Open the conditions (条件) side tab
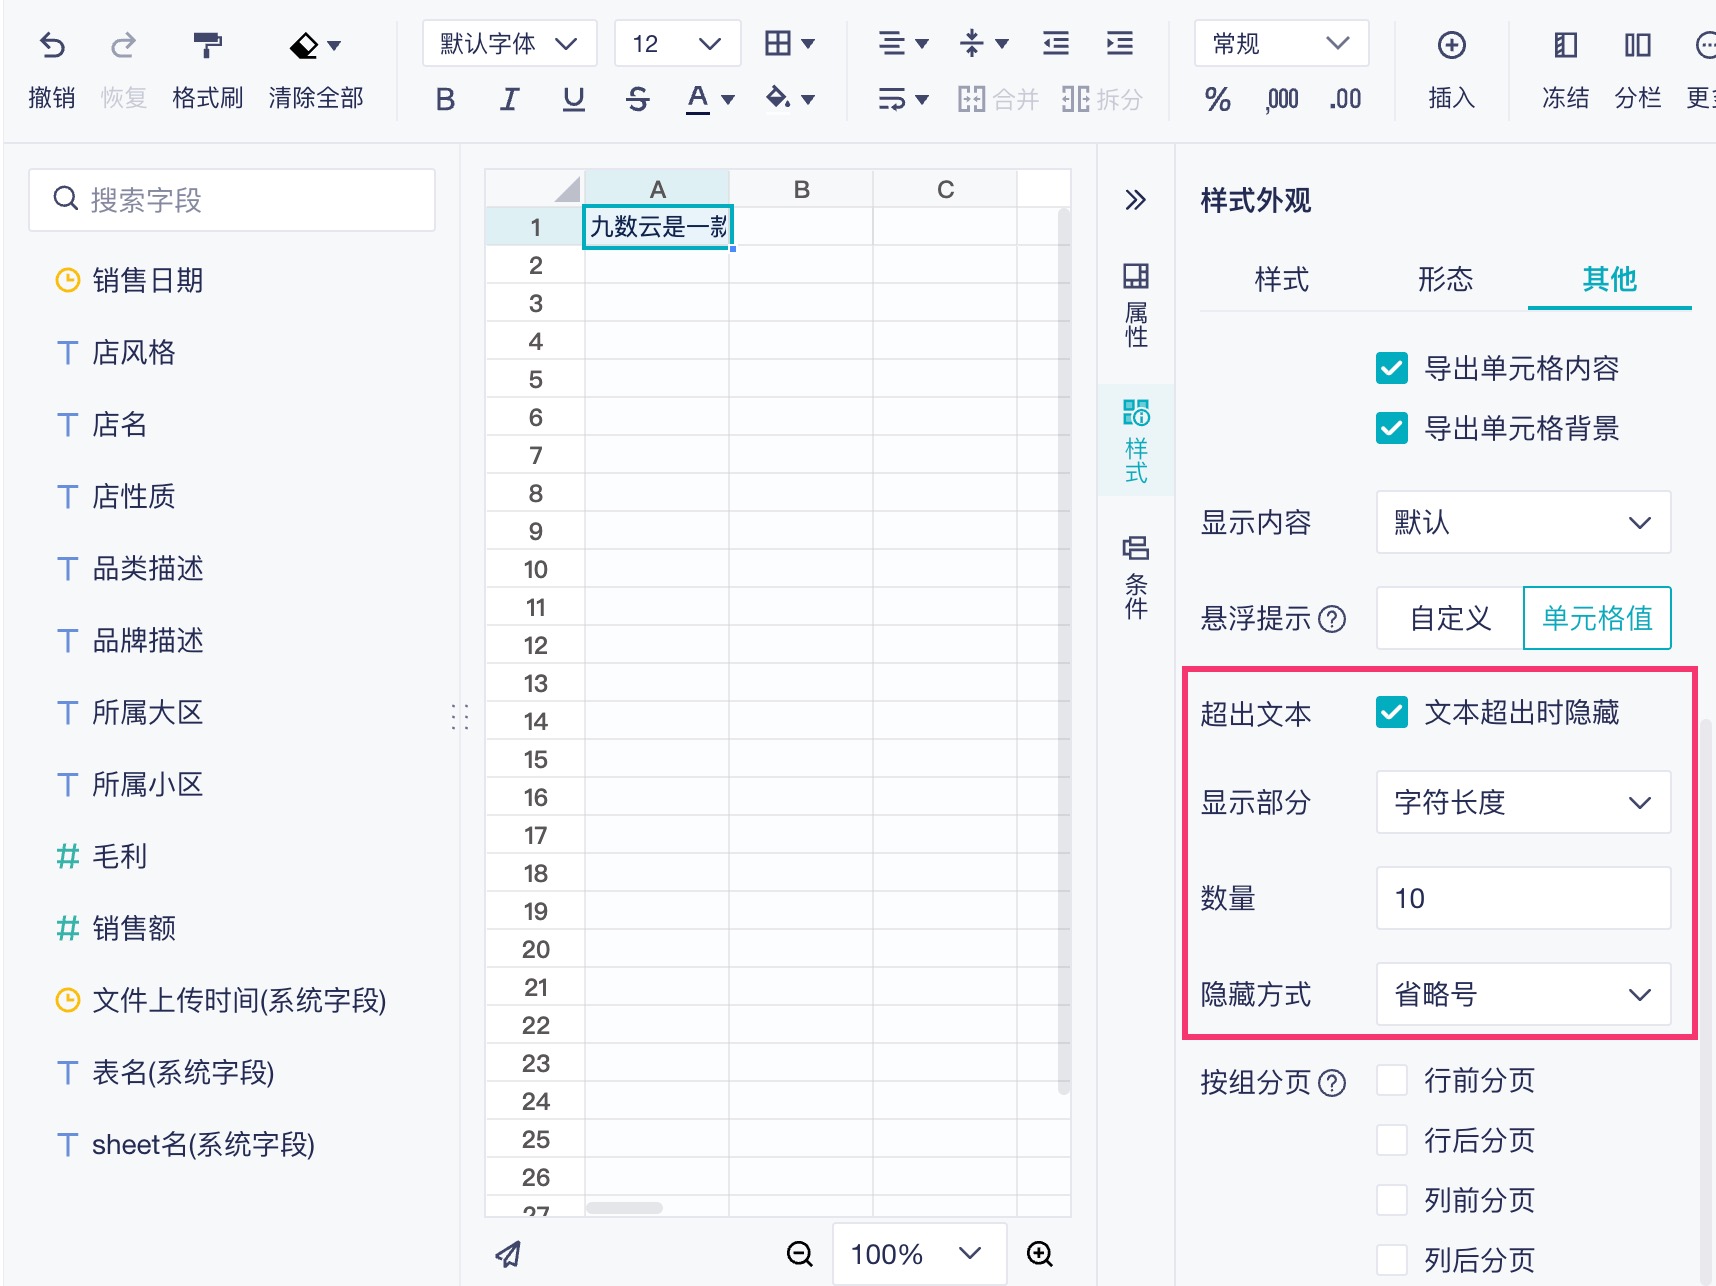 1136,577
